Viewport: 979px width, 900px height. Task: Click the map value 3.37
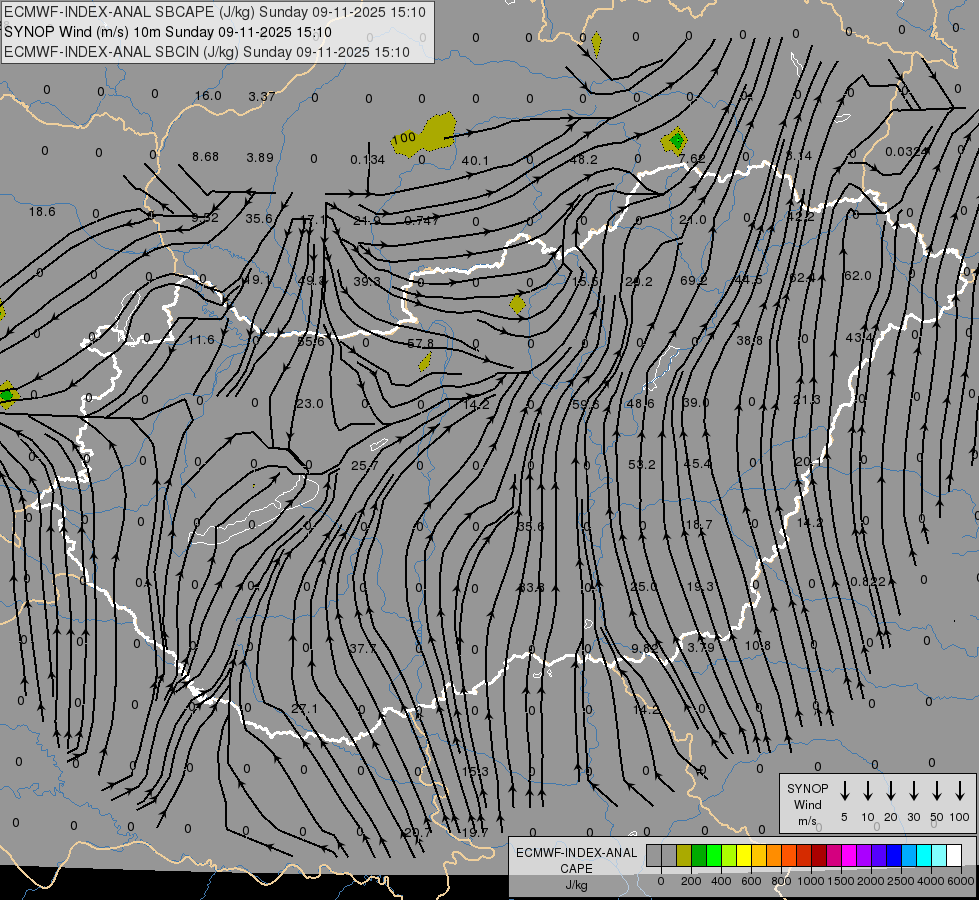pyautogui.click(x=262, y=96)
